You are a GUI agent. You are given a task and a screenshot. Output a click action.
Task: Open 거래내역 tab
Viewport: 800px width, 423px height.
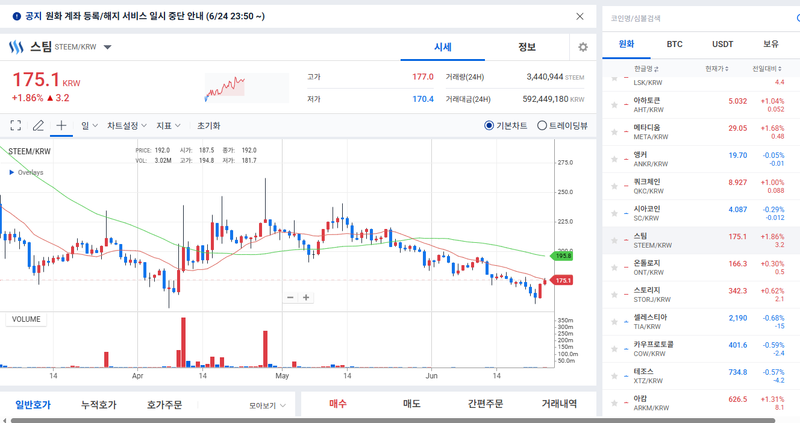(559, 404)
